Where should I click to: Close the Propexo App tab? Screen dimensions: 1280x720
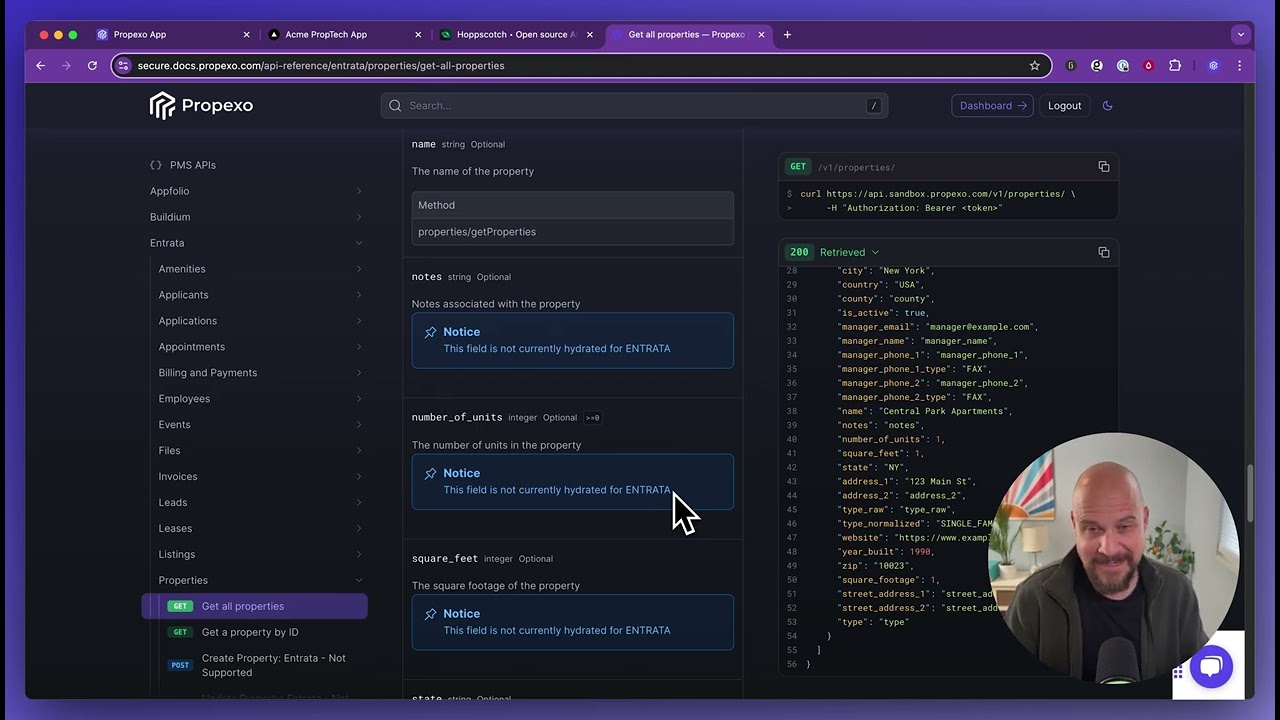pos(246,34)
